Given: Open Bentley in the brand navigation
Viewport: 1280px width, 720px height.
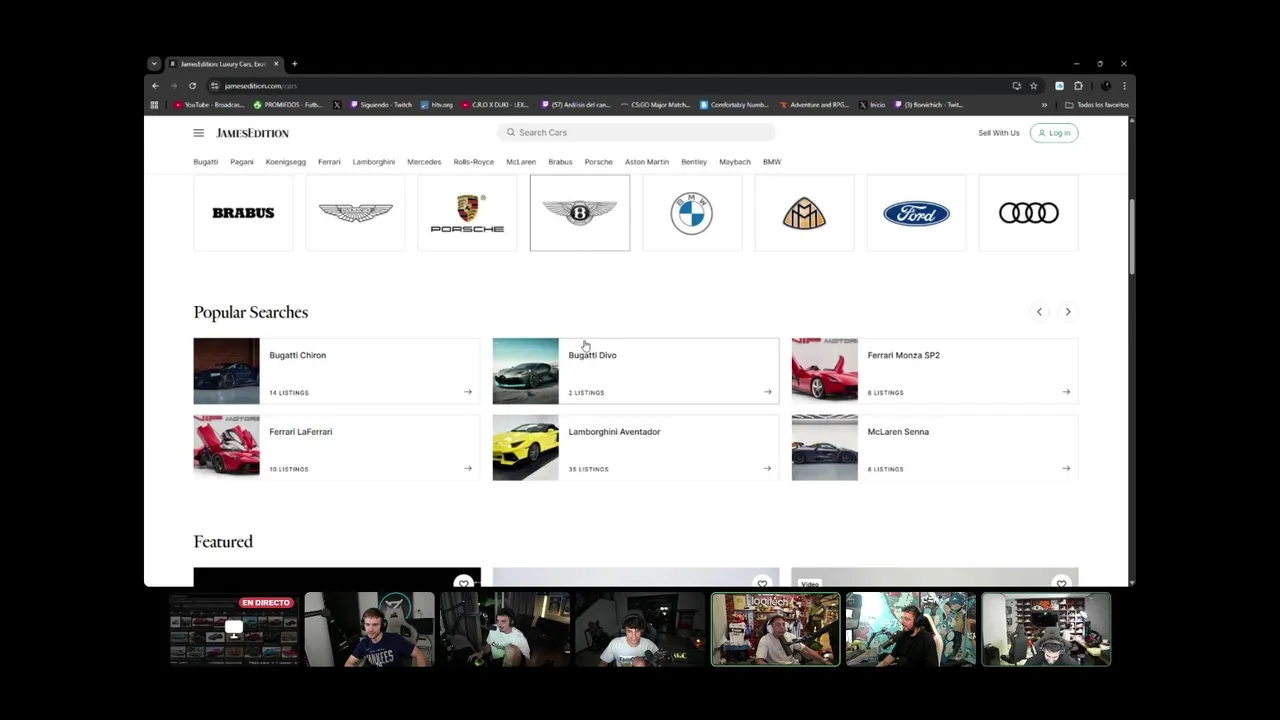Looking at the screenshot, I should [x=693, y=162].
